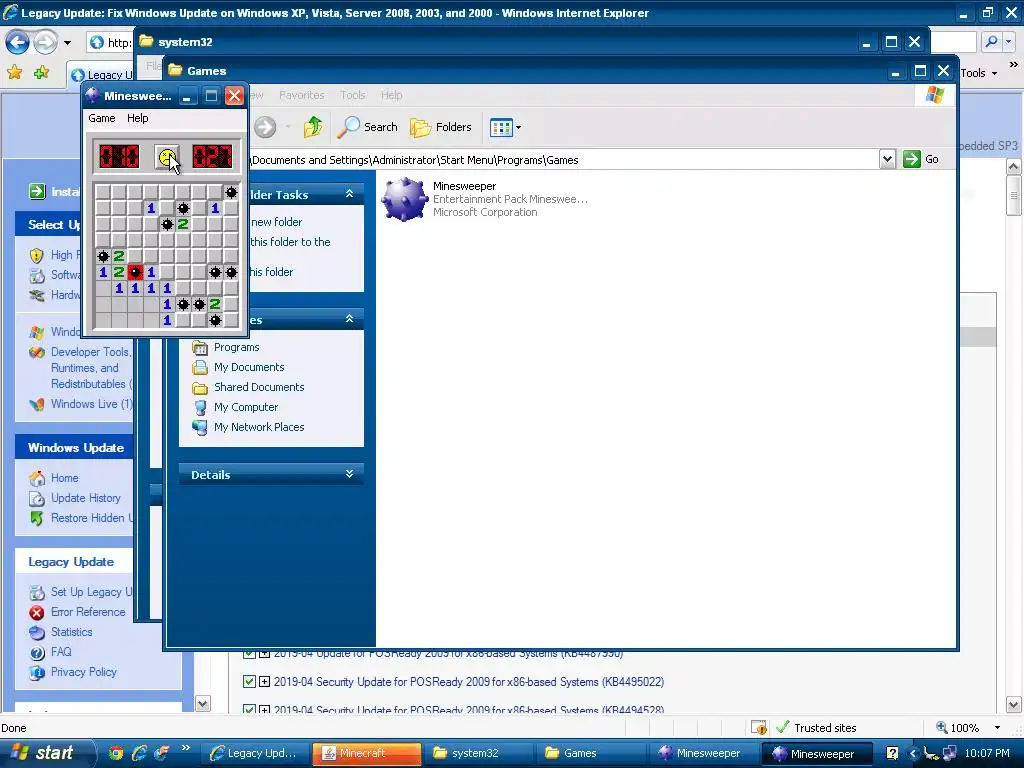Screen dimensions: 1024x768
Task: Click the Add to Favorites star-plus icon
Action: (42, 72)
